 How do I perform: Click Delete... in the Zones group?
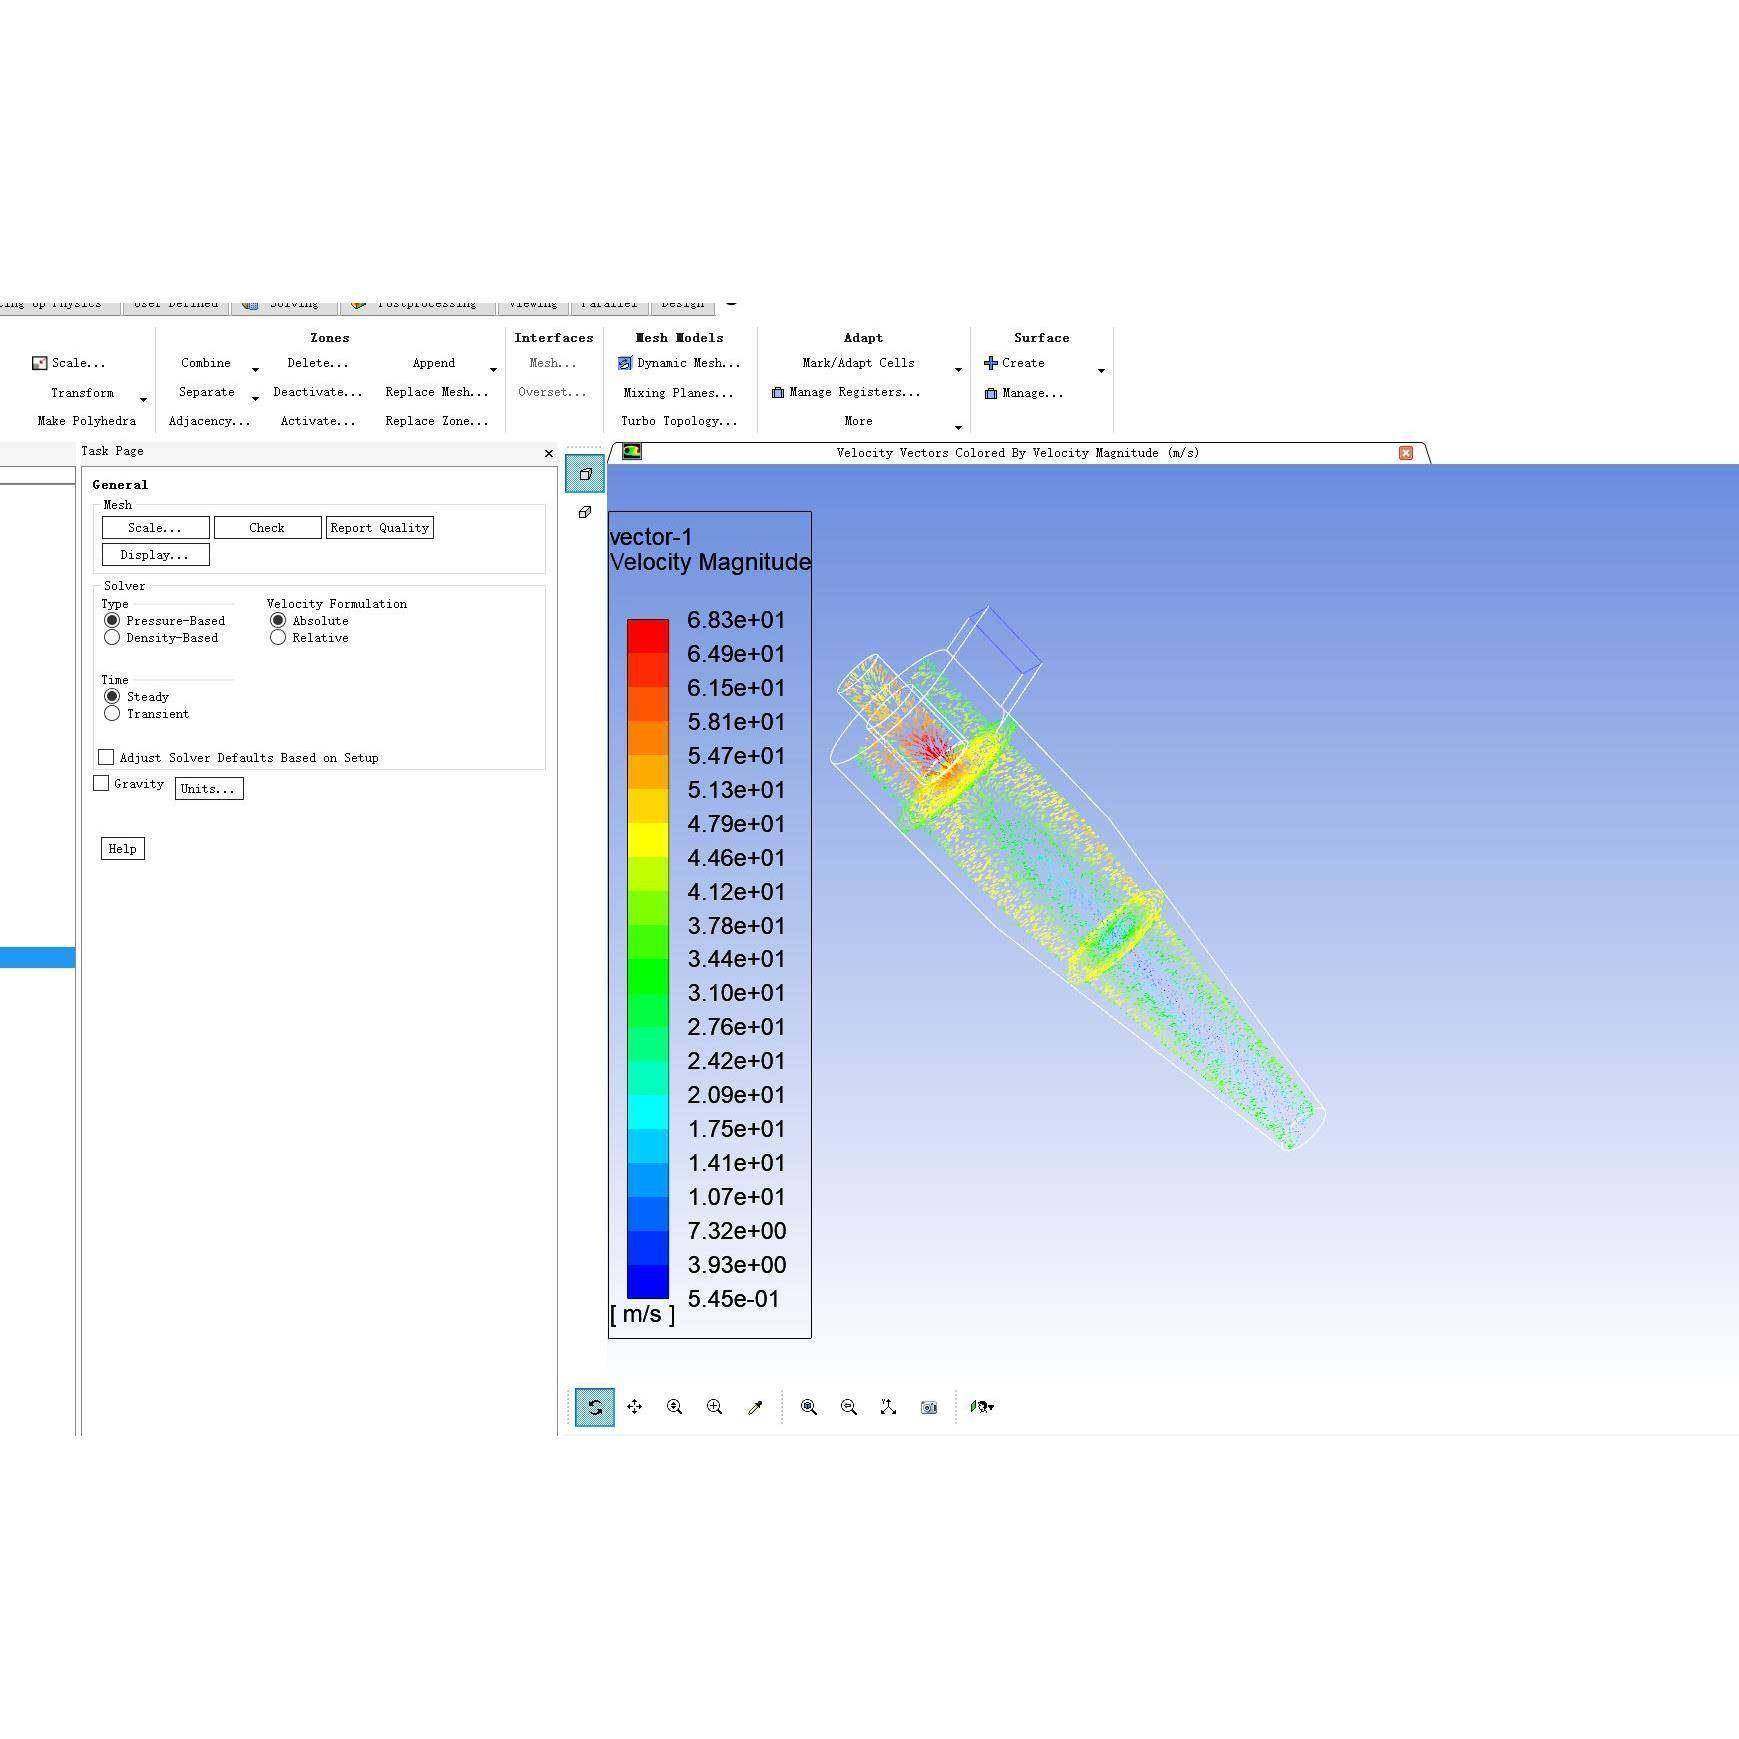[318, 363]
